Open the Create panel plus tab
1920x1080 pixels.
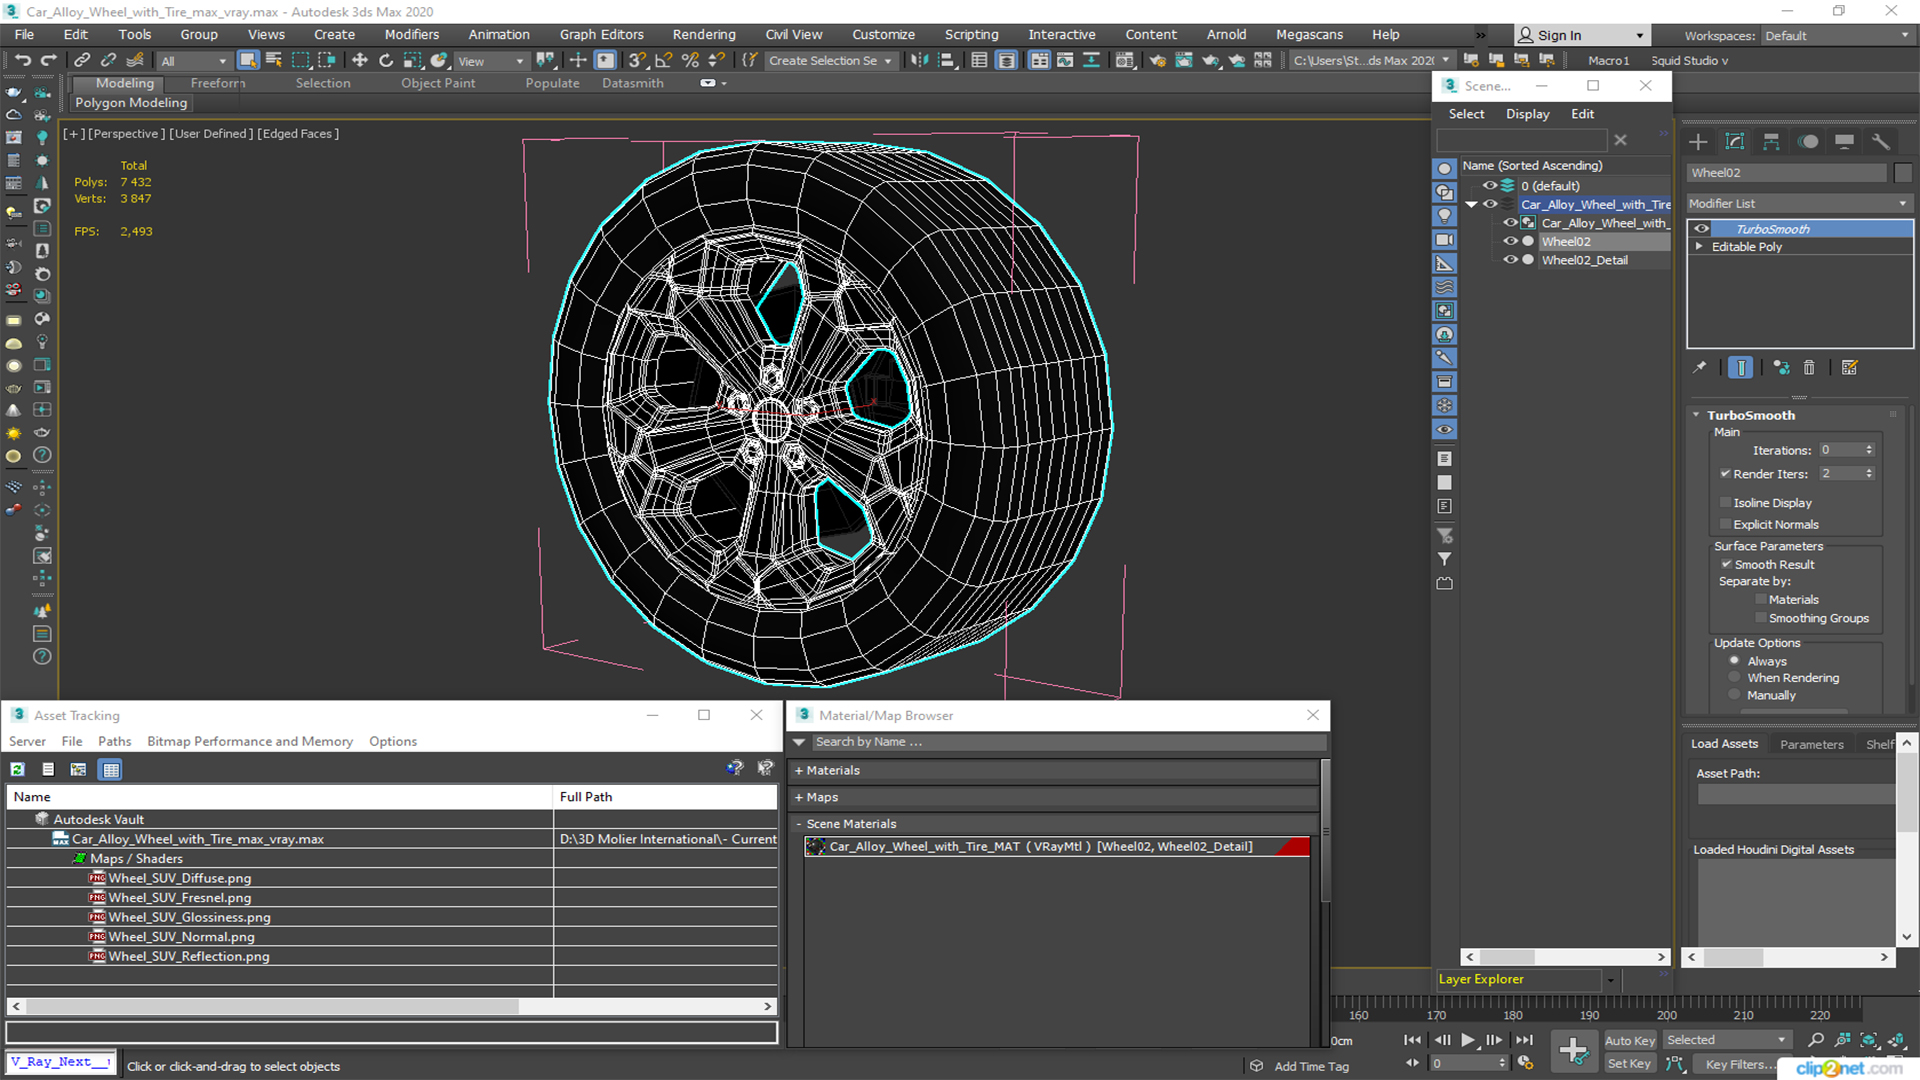[x=1698, y=141]
